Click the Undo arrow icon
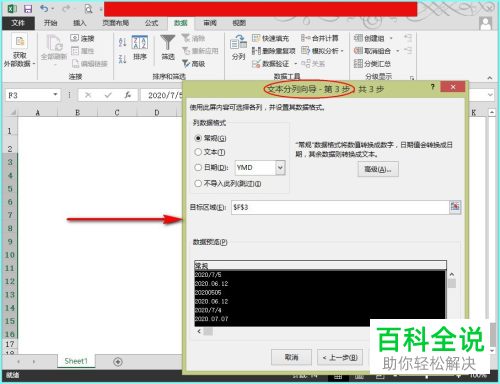Image resolution: width=500 pixels, height=384 pixels. [x=44, y=9]
